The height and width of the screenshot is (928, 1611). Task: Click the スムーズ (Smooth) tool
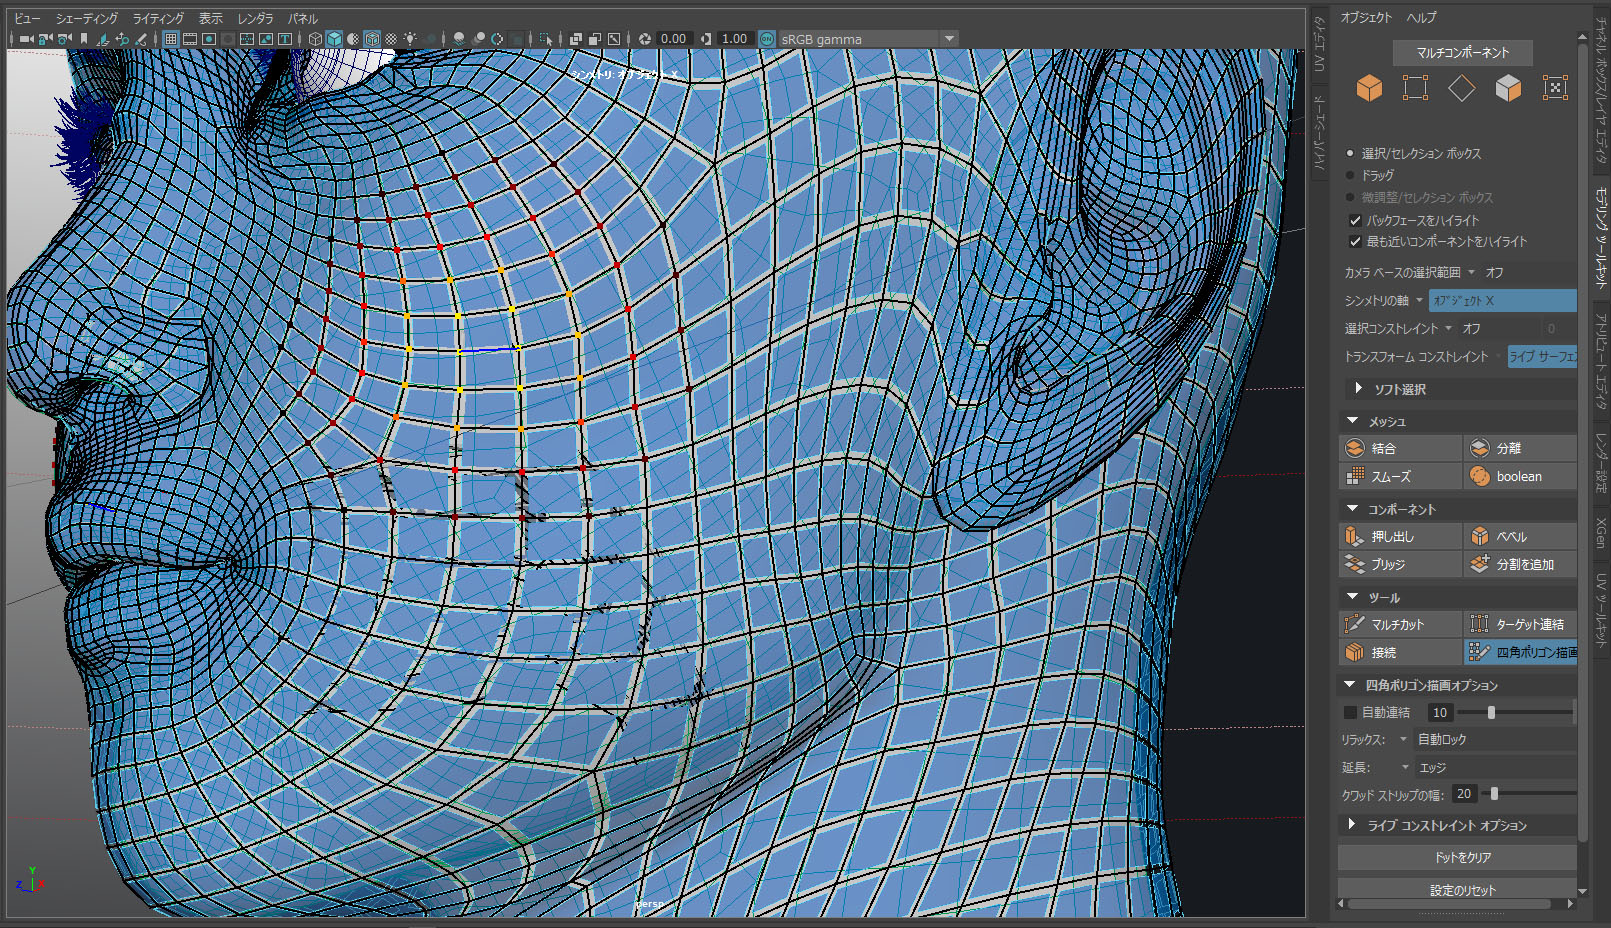1400,476
